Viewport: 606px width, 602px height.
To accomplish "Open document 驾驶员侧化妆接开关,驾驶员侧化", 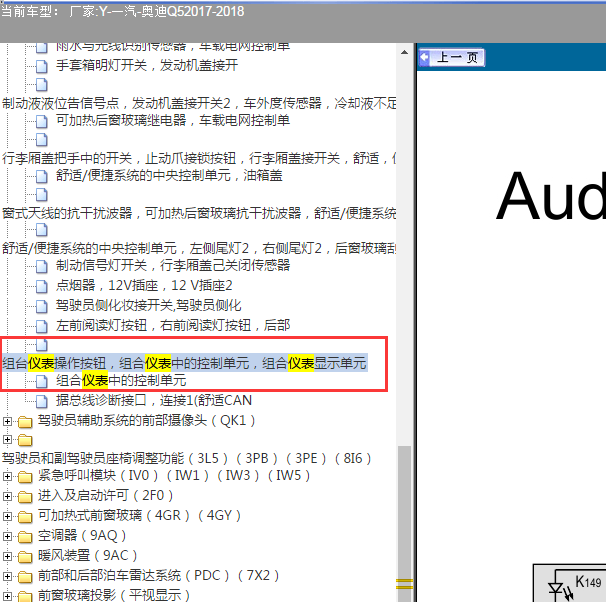I will pos(149,306).
